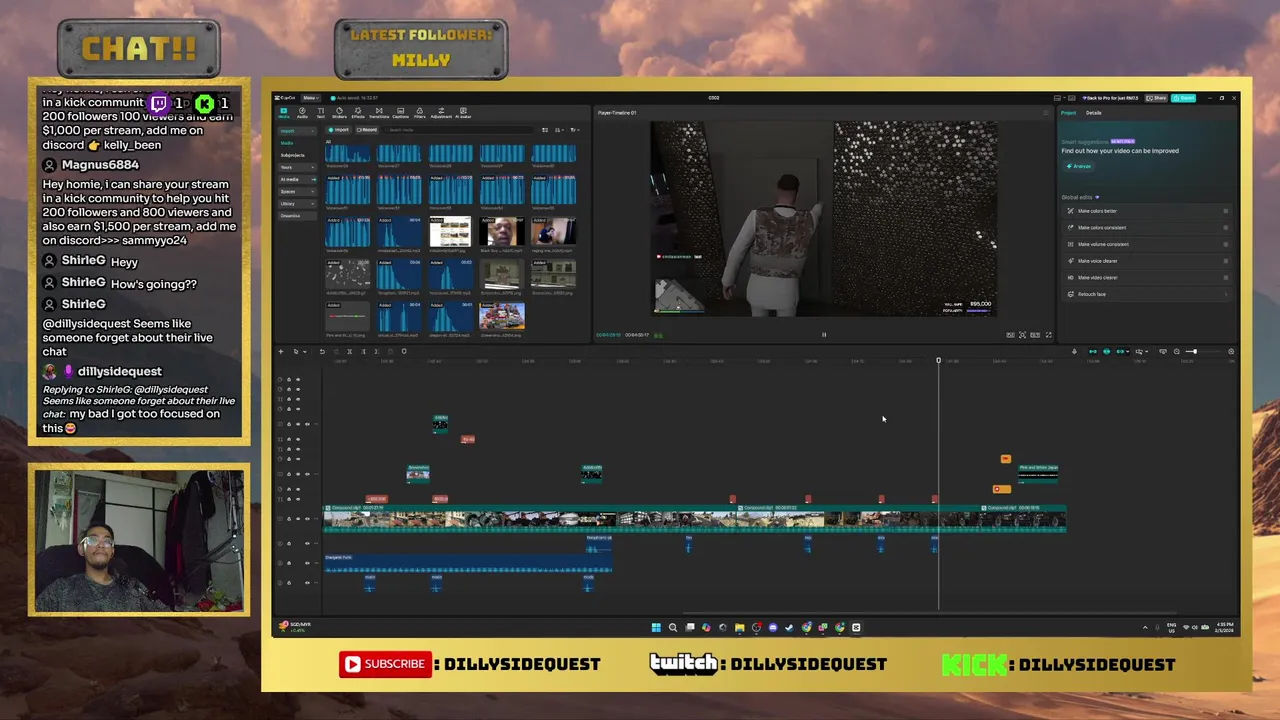Expand the Yours section in sidebar
1280x720 pixels.
pos(297,167)
